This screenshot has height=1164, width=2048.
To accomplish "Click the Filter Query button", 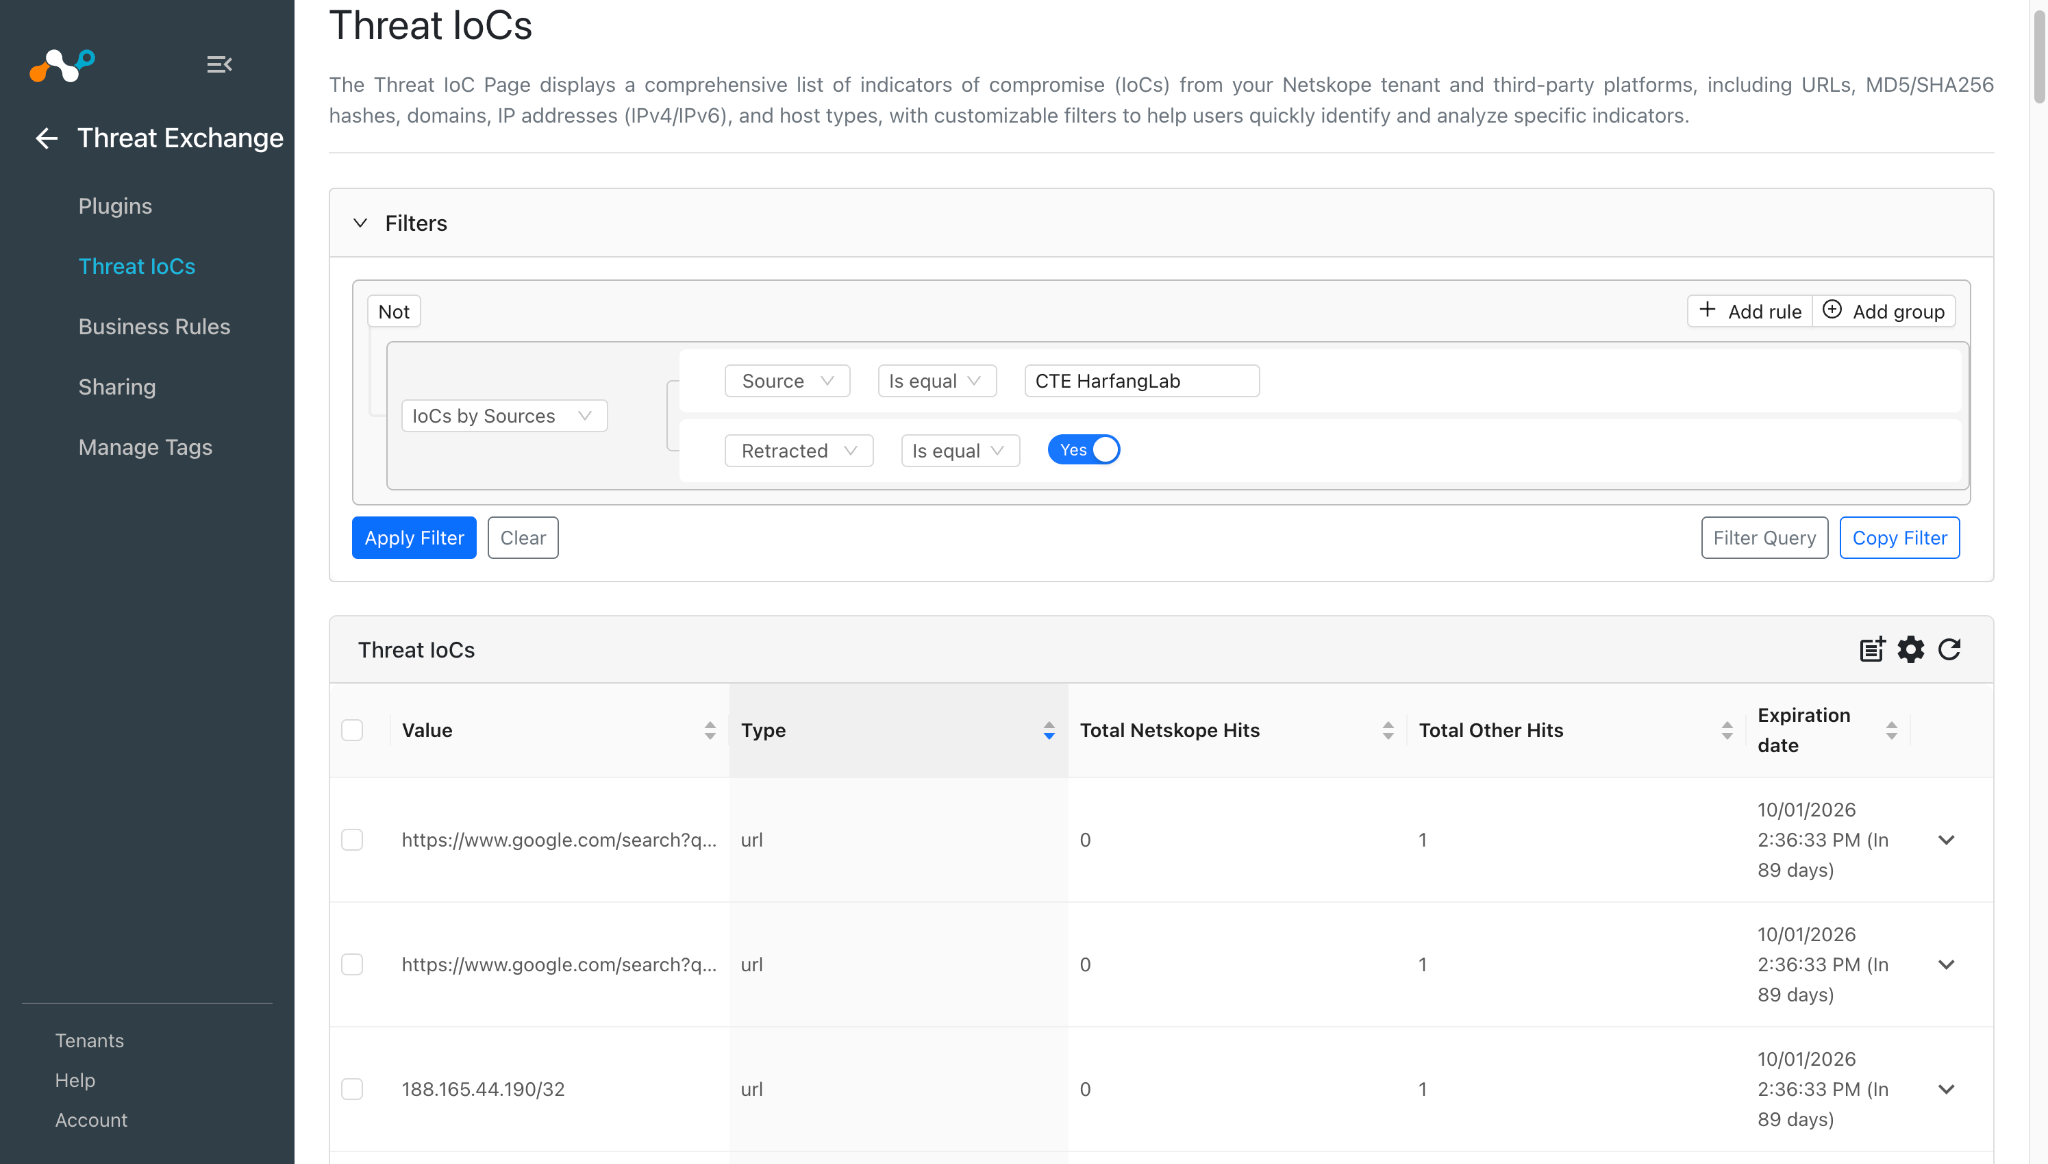I will coord(1765,538).
